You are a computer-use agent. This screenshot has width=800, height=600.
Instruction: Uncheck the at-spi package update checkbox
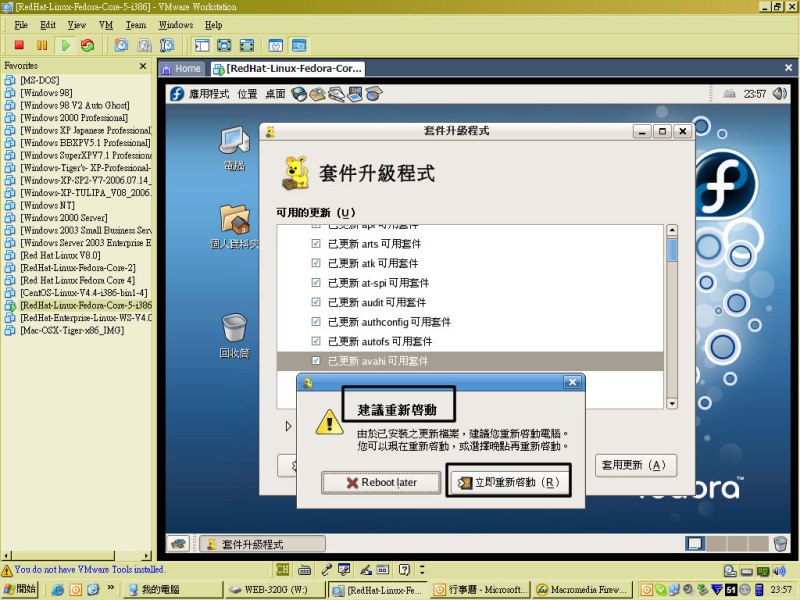point(316,282)
